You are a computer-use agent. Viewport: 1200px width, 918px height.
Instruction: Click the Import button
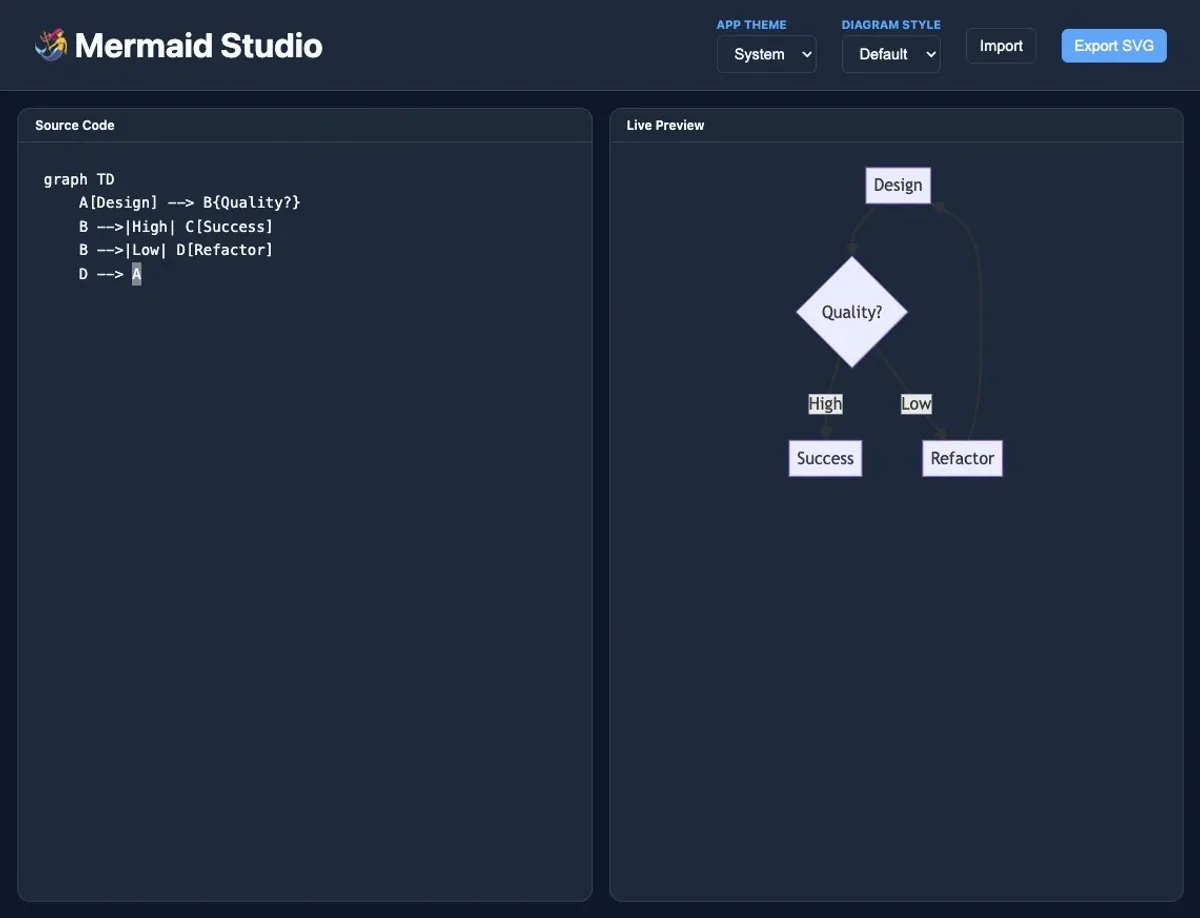click(x=1000, y=45)
